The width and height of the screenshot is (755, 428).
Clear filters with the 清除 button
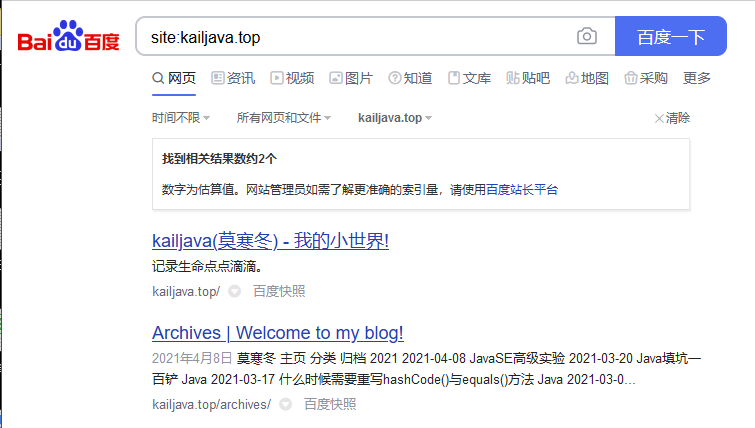(x=672, y=118)
